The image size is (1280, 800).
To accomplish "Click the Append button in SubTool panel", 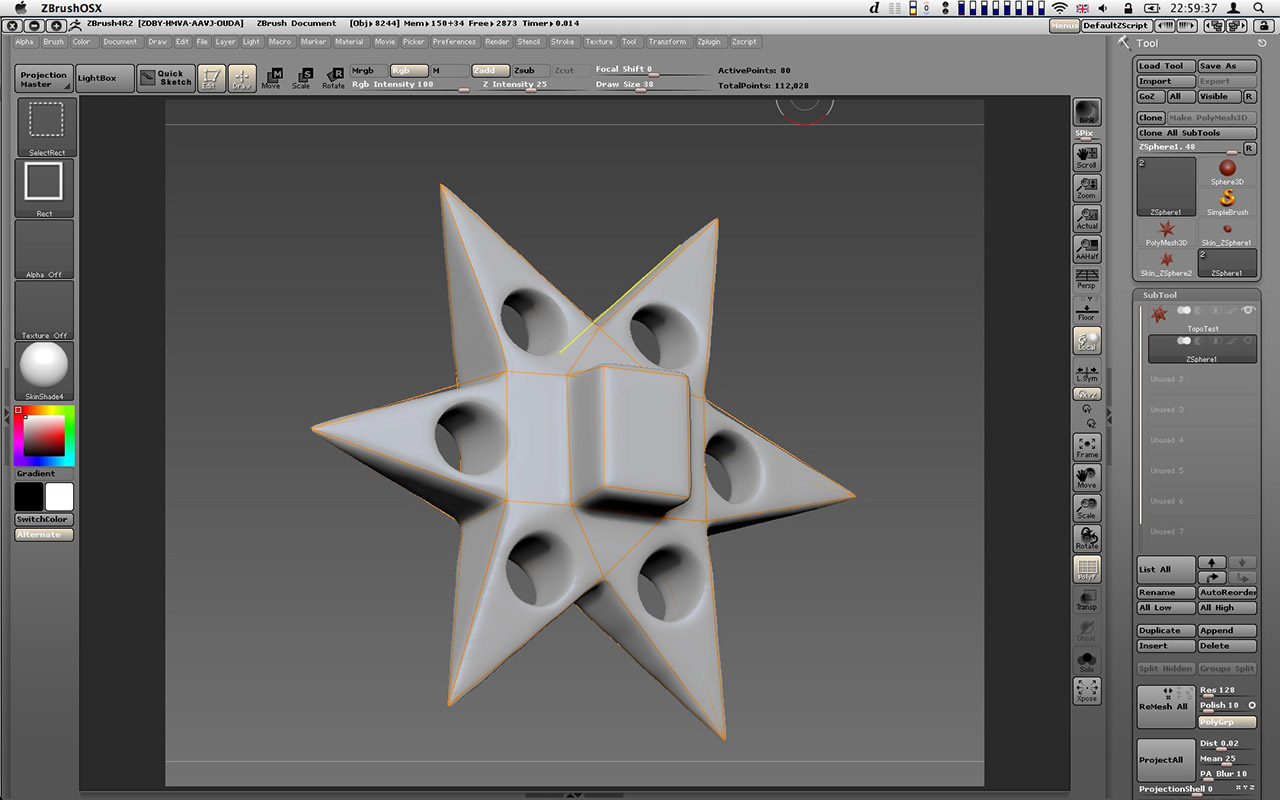I will coord(1227,630).
